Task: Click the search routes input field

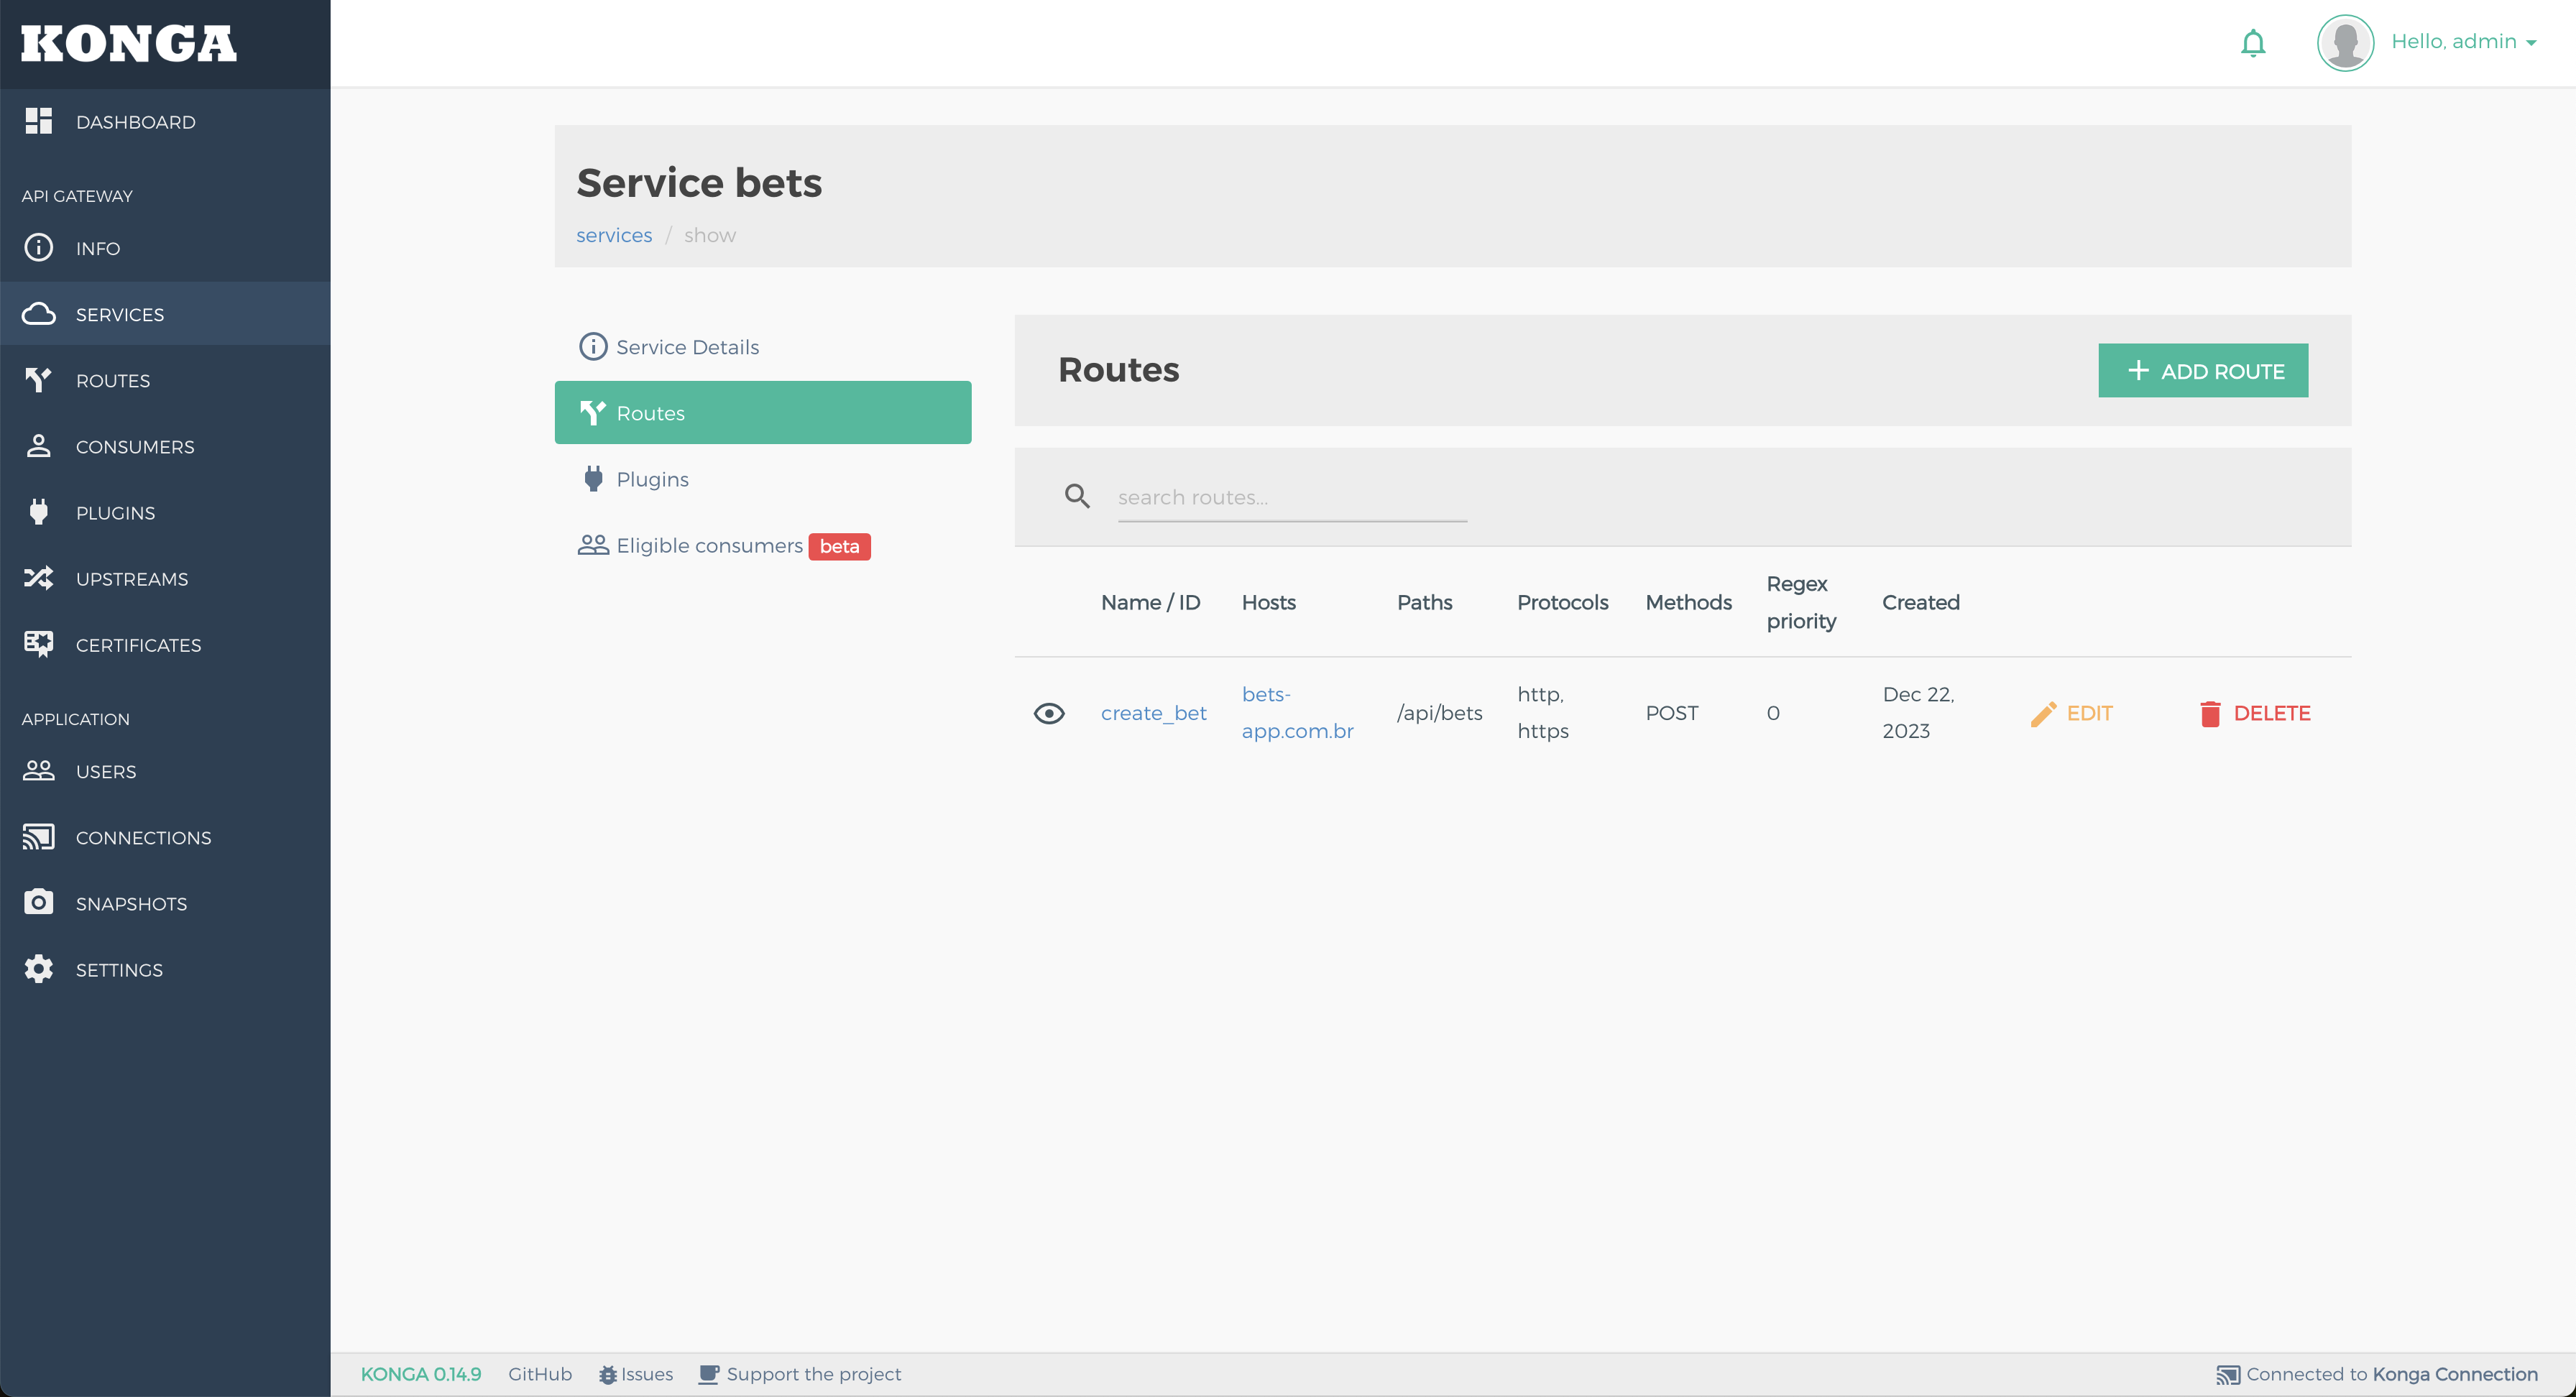Action: [x=1291, y=498]
